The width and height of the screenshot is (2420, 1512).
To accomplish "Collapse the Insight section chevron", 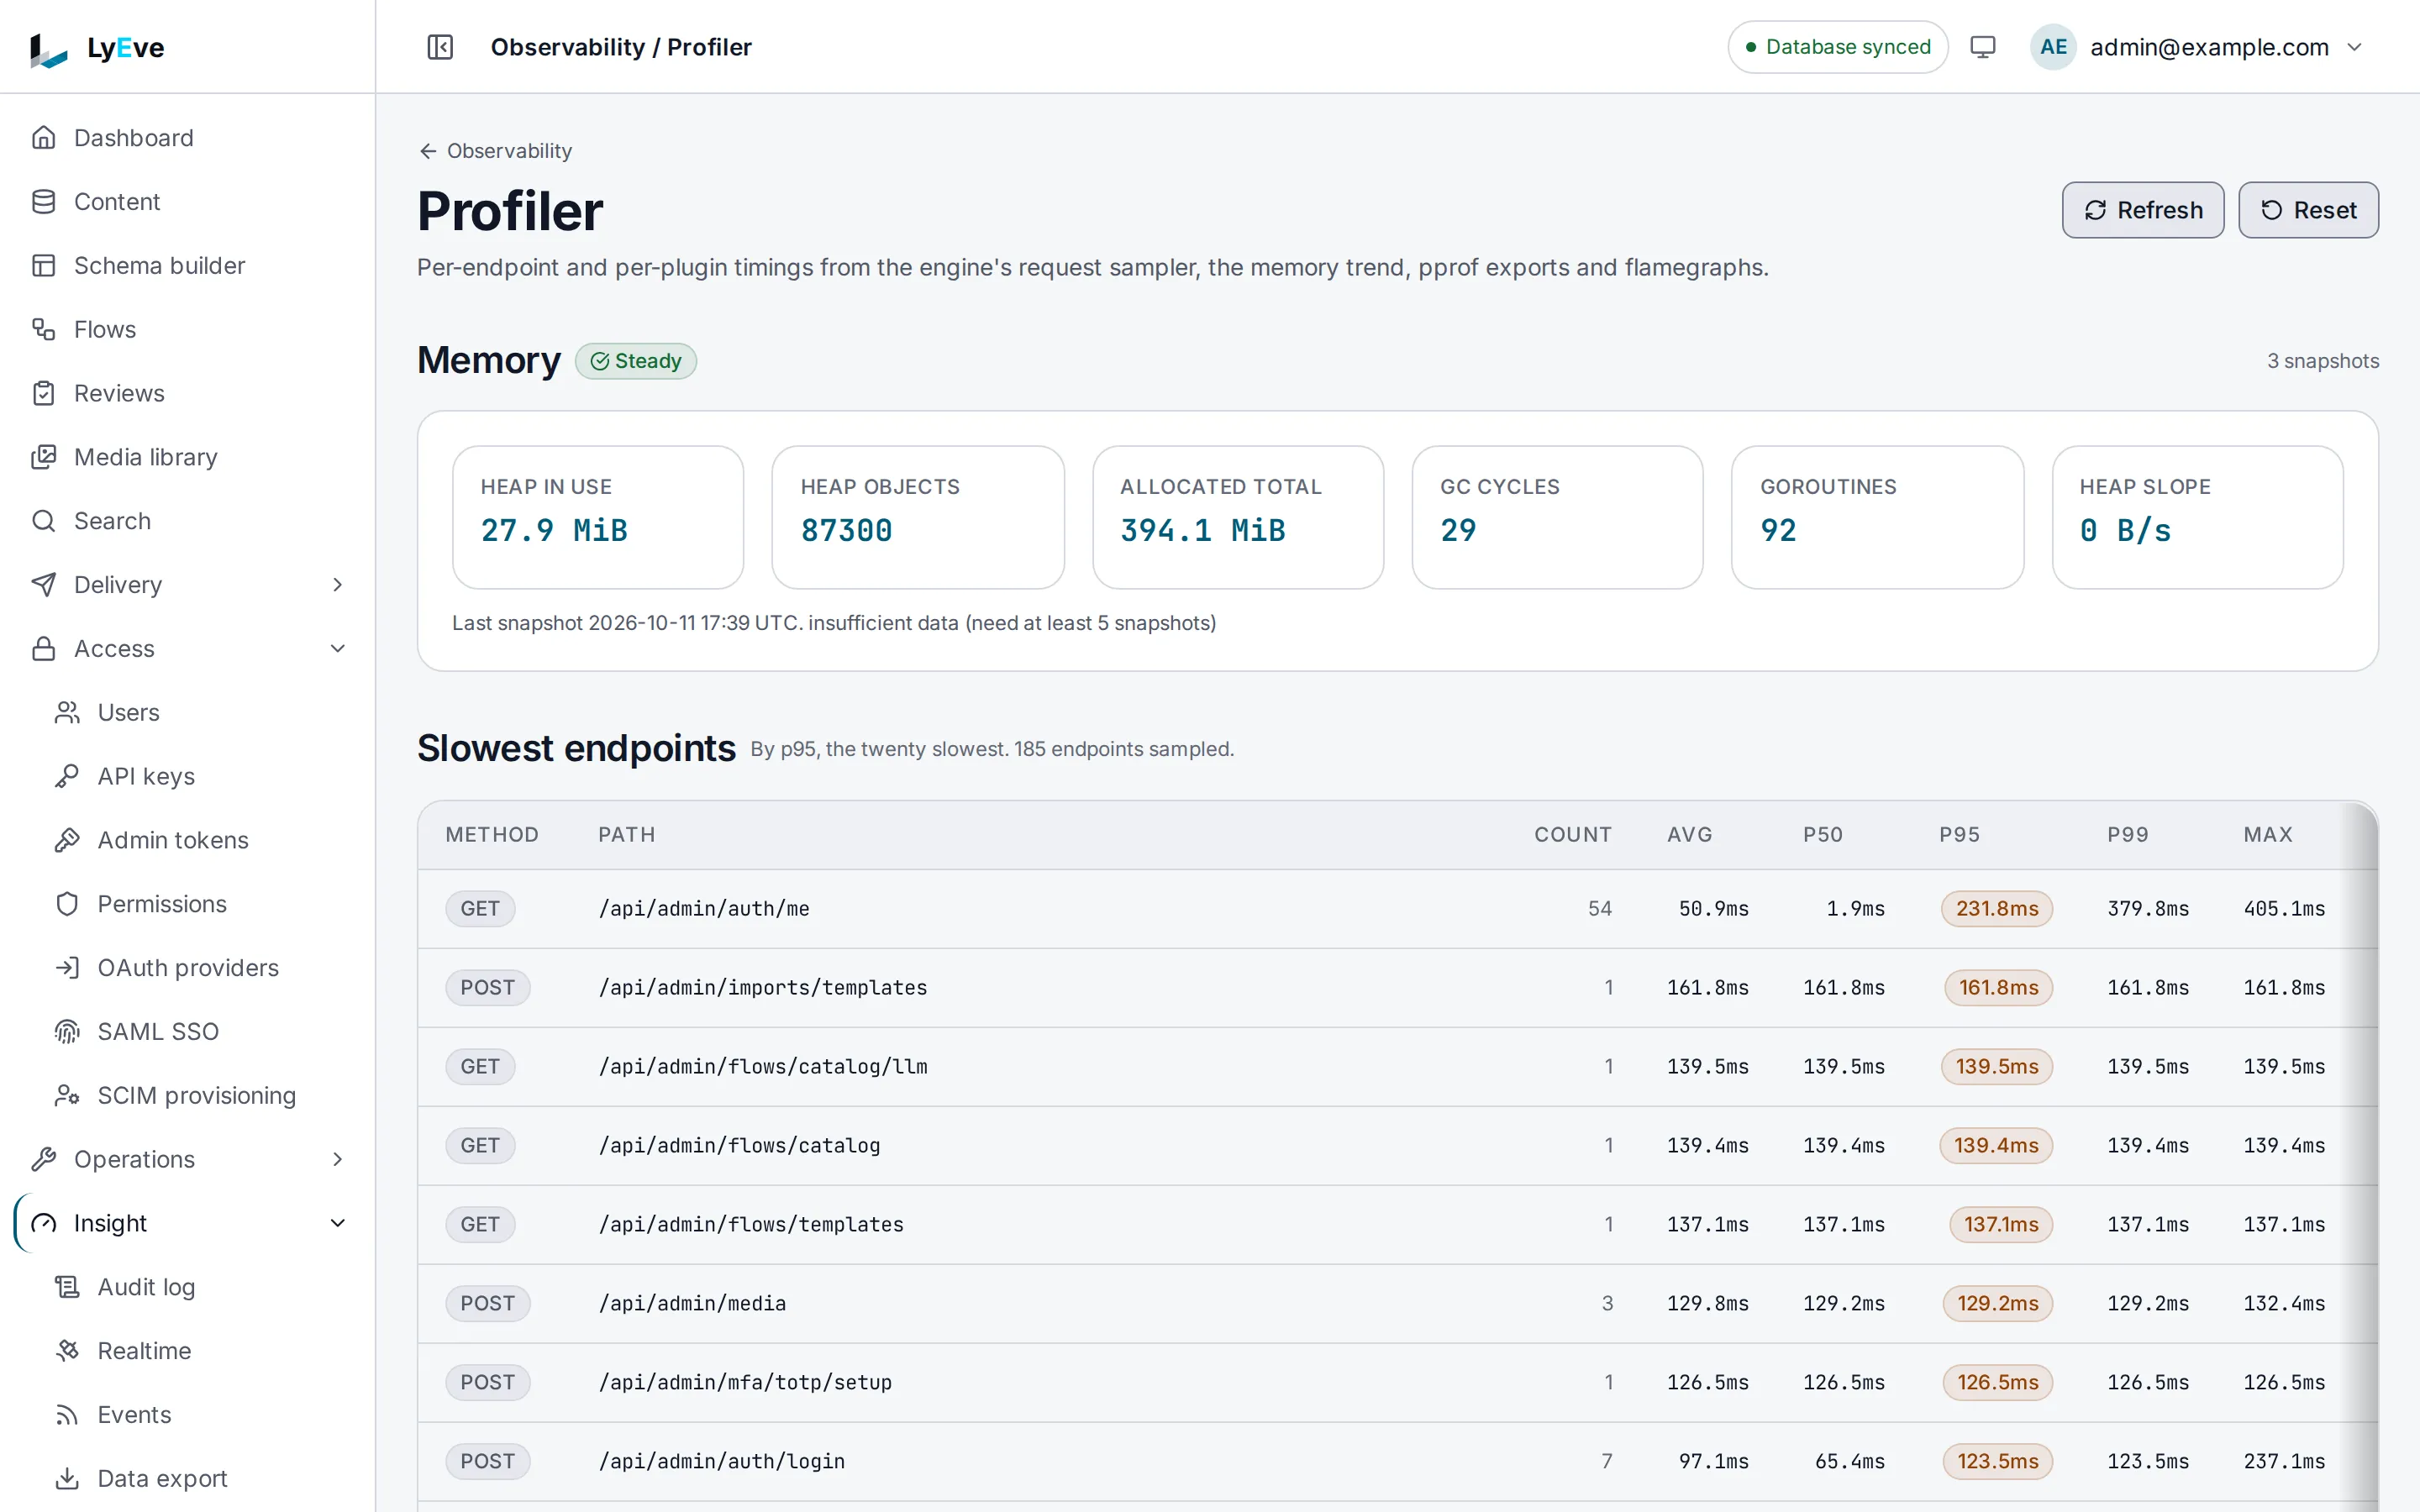I will coord(338,1224).
